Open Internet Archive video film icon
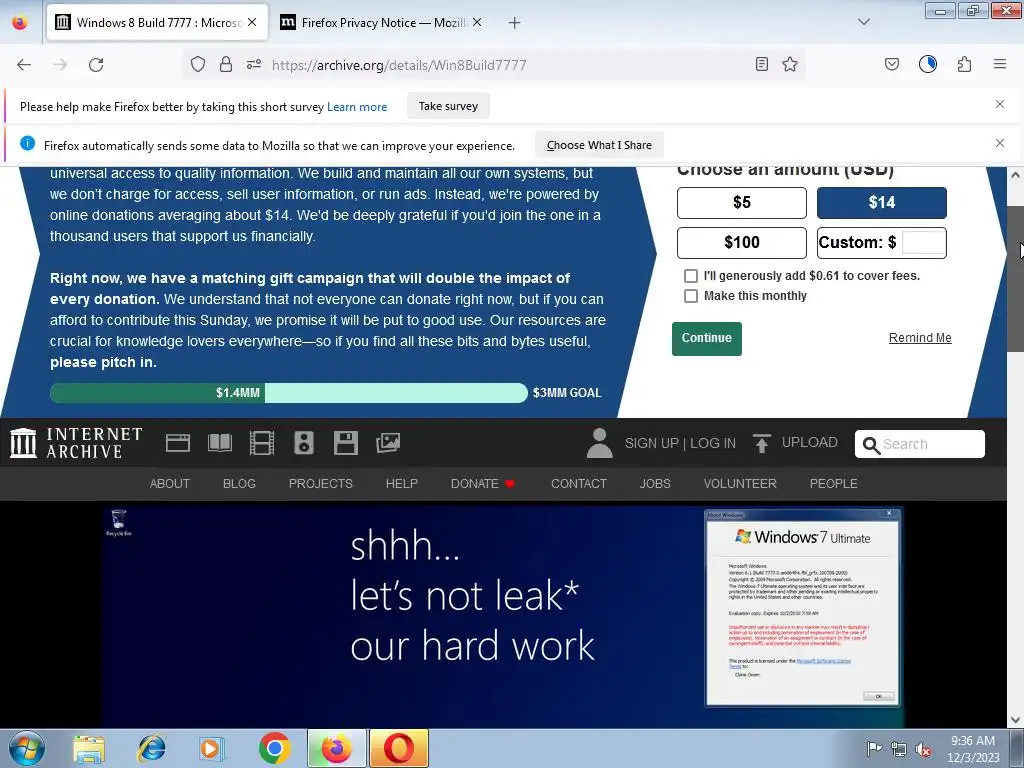 tap(261, 443)
